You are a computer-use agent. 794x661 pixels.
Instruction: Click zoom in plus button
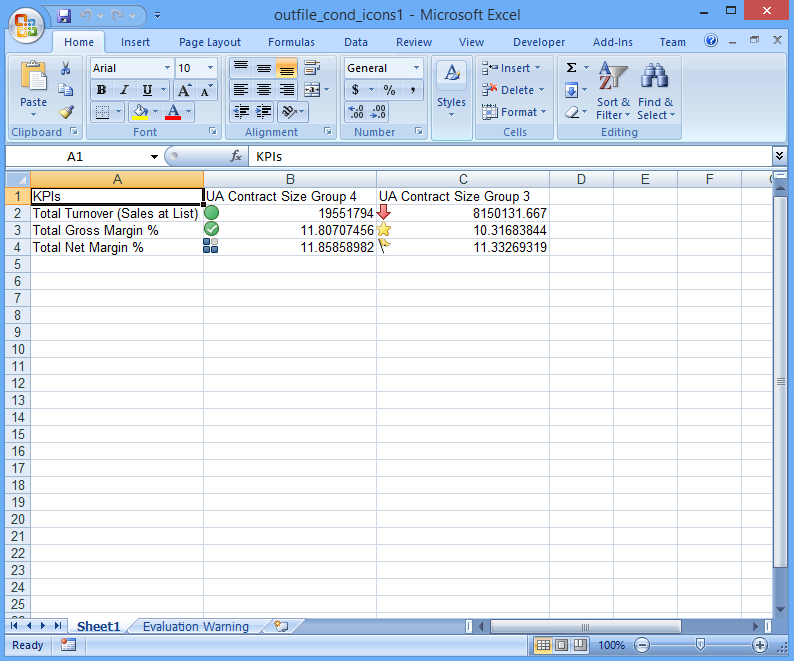click(x=759, y=645)
